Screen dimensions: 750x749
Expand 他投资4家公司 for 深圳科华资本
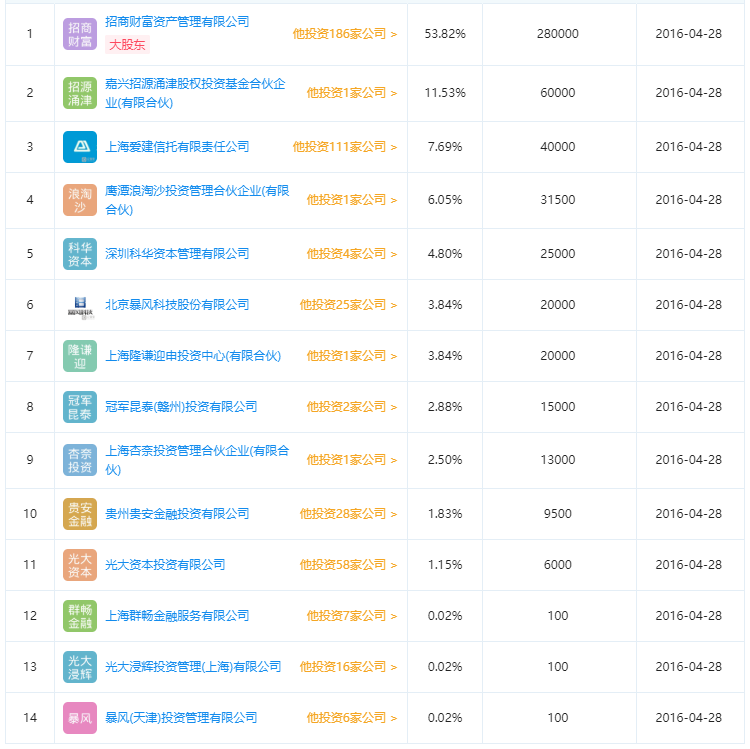point(352,254)
